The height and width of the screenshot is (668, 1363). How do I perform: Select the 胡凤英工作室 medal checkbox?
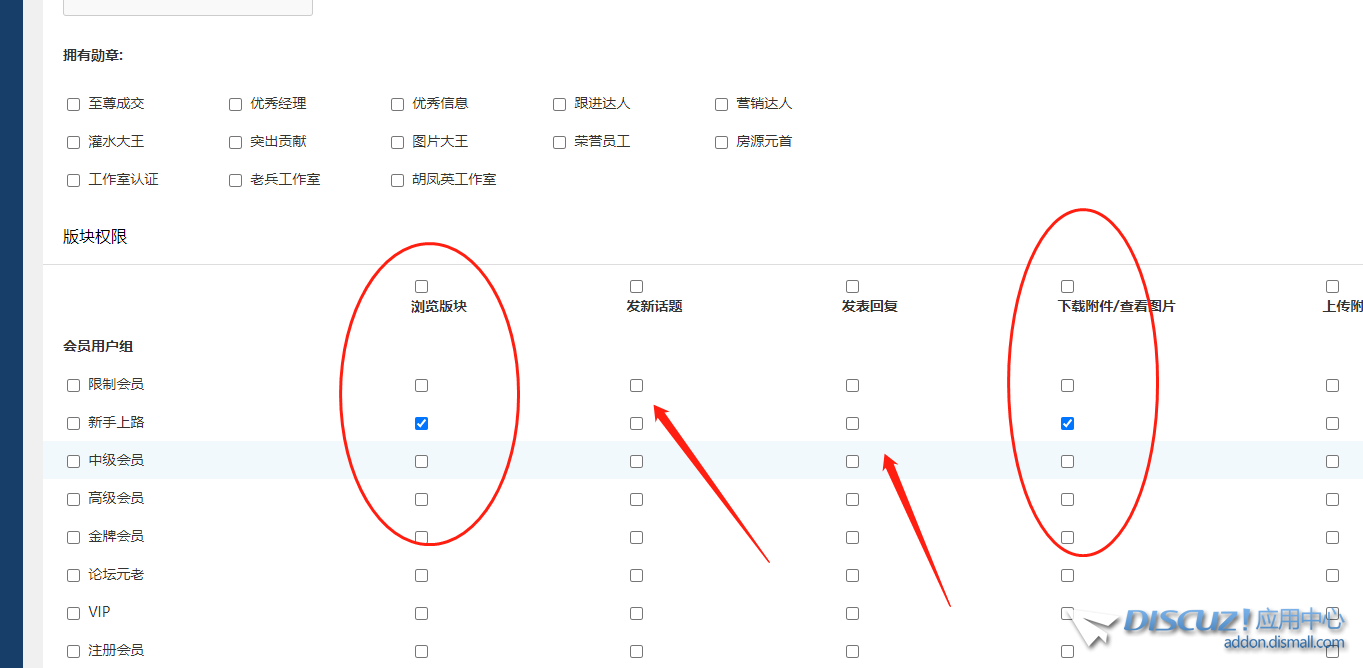click(397, 180)
